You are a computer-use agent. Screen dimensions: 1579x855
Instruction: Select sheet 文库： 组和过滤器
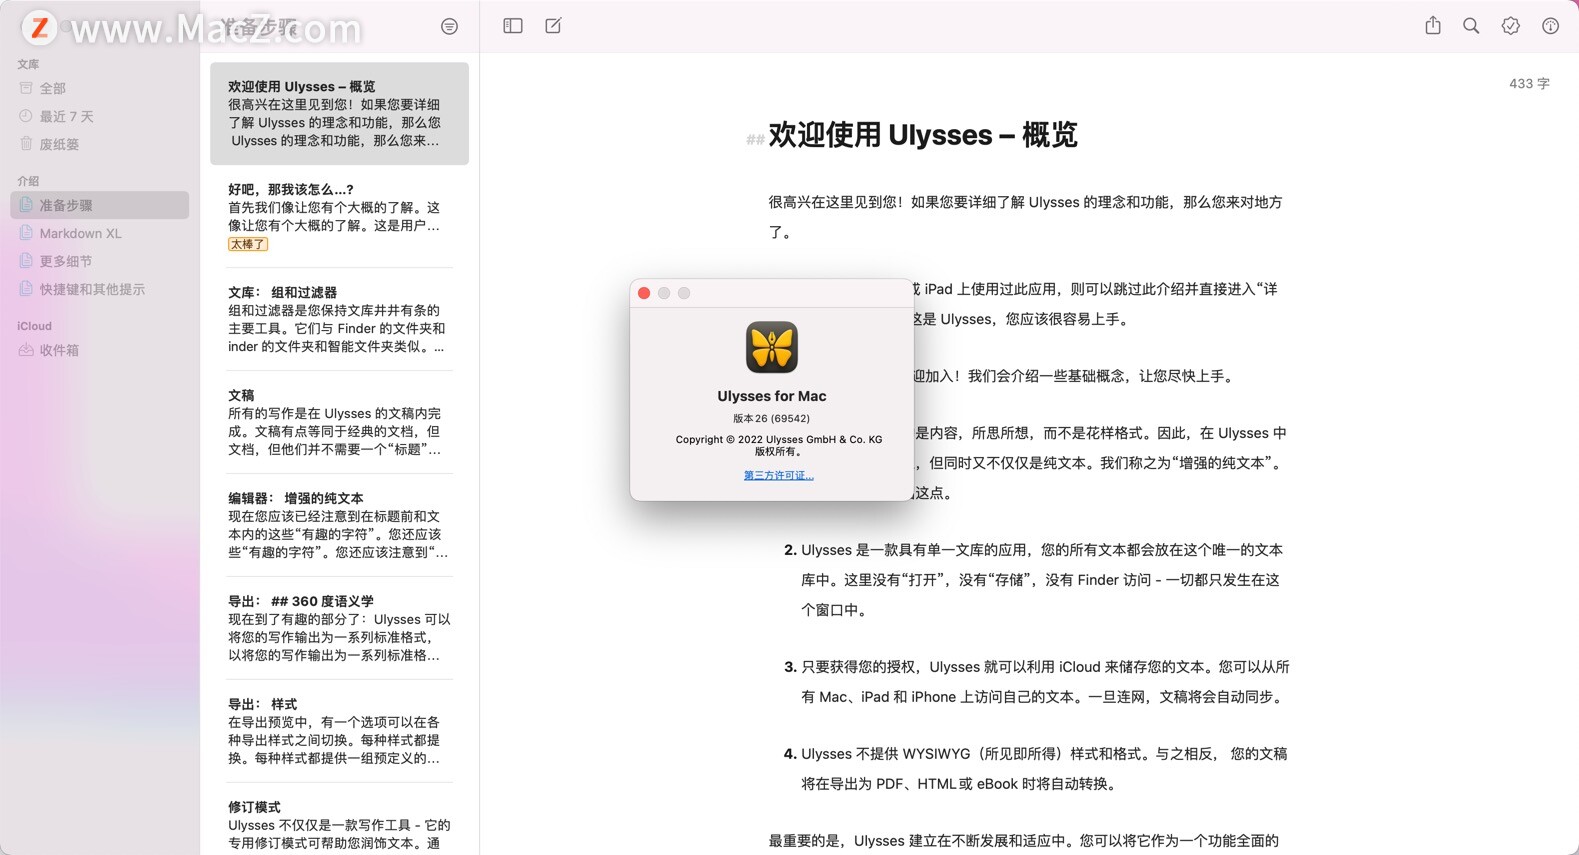[x=339, y=319]
